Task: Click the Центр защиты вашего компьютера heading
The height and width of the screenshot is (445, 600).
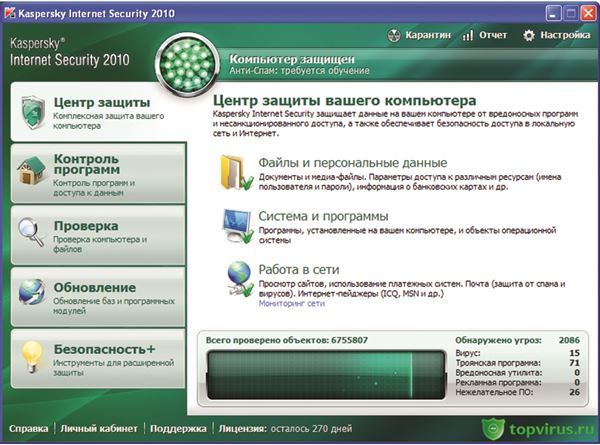Action: coord(344,101)
